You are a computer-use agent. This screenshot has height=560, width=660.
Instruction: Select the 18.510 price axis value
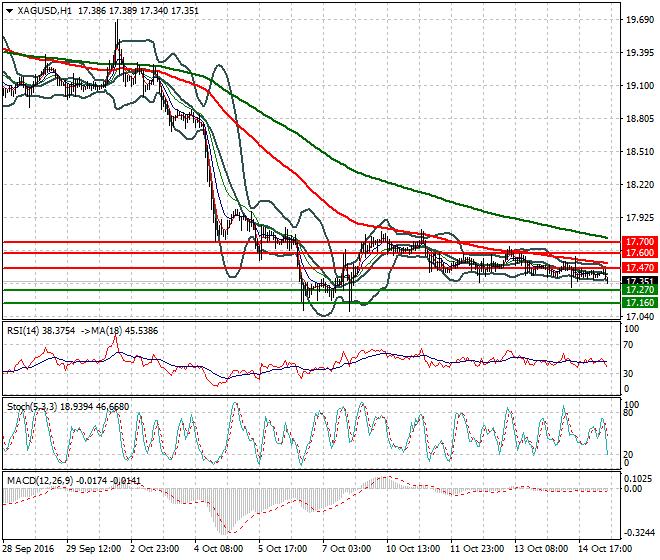point(640,152)
